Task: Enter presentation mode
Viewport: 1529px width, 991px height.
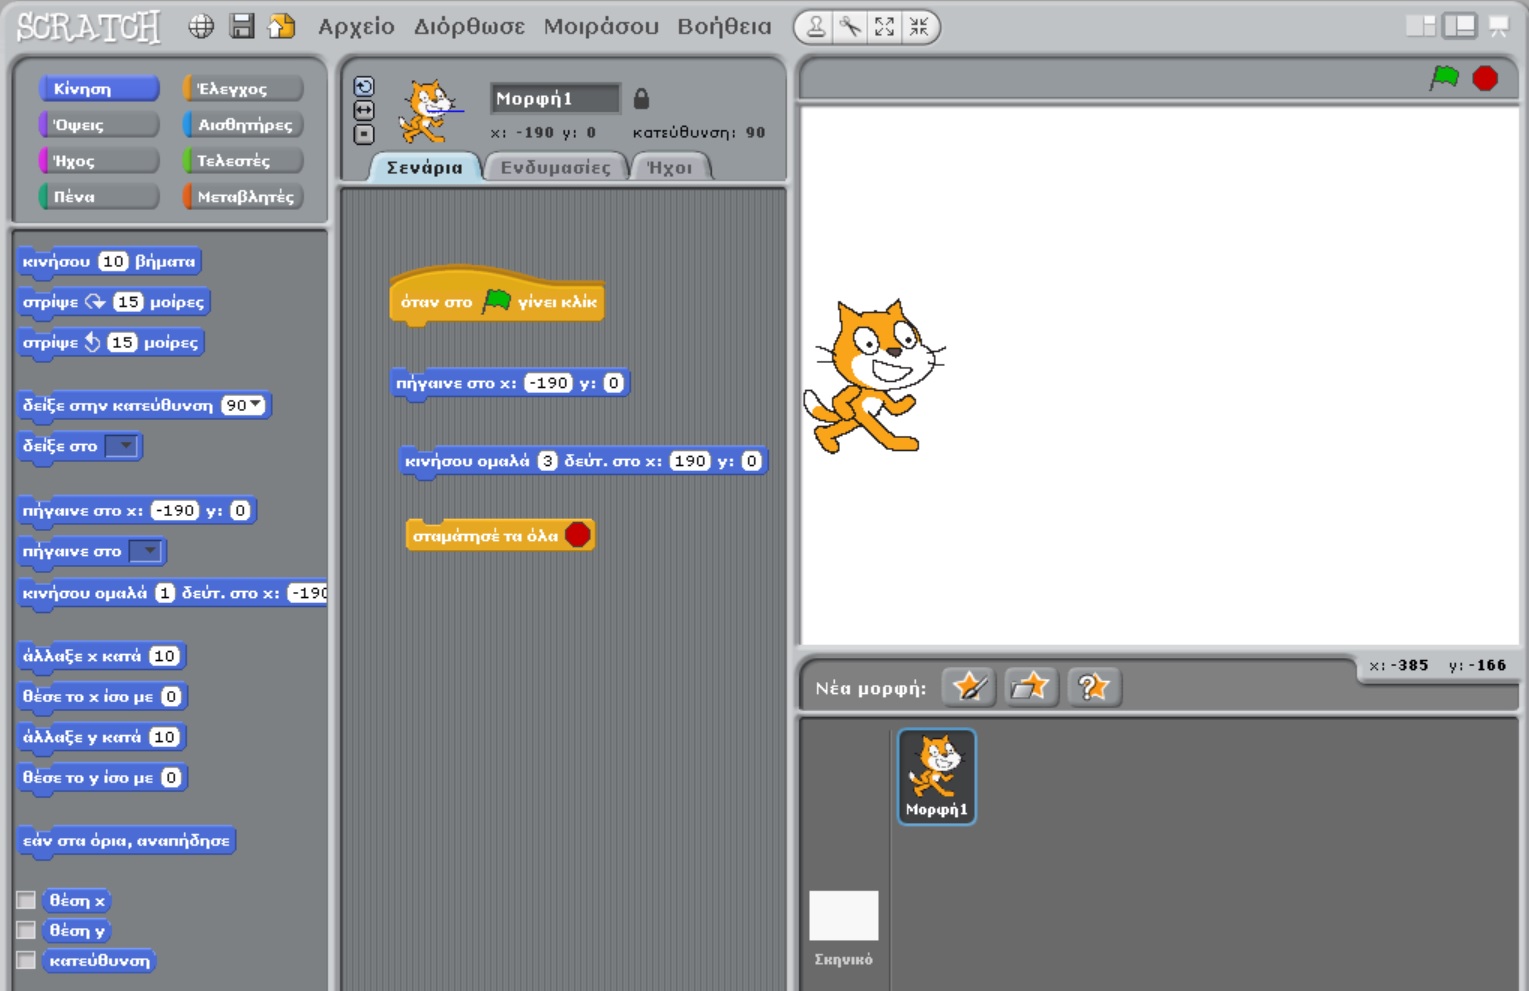Action: (x=1498, y=26)
